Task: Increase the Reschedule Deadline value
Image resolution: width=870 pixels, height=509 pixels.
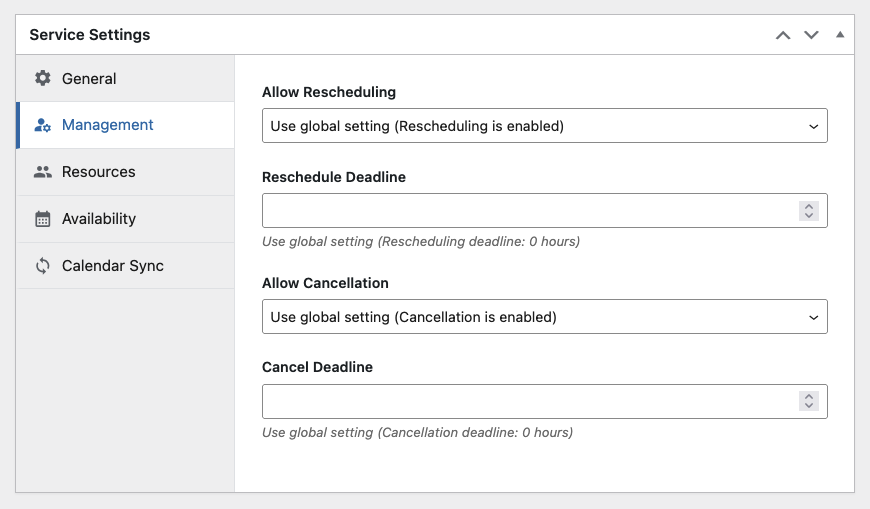Action: coord(809,206)
